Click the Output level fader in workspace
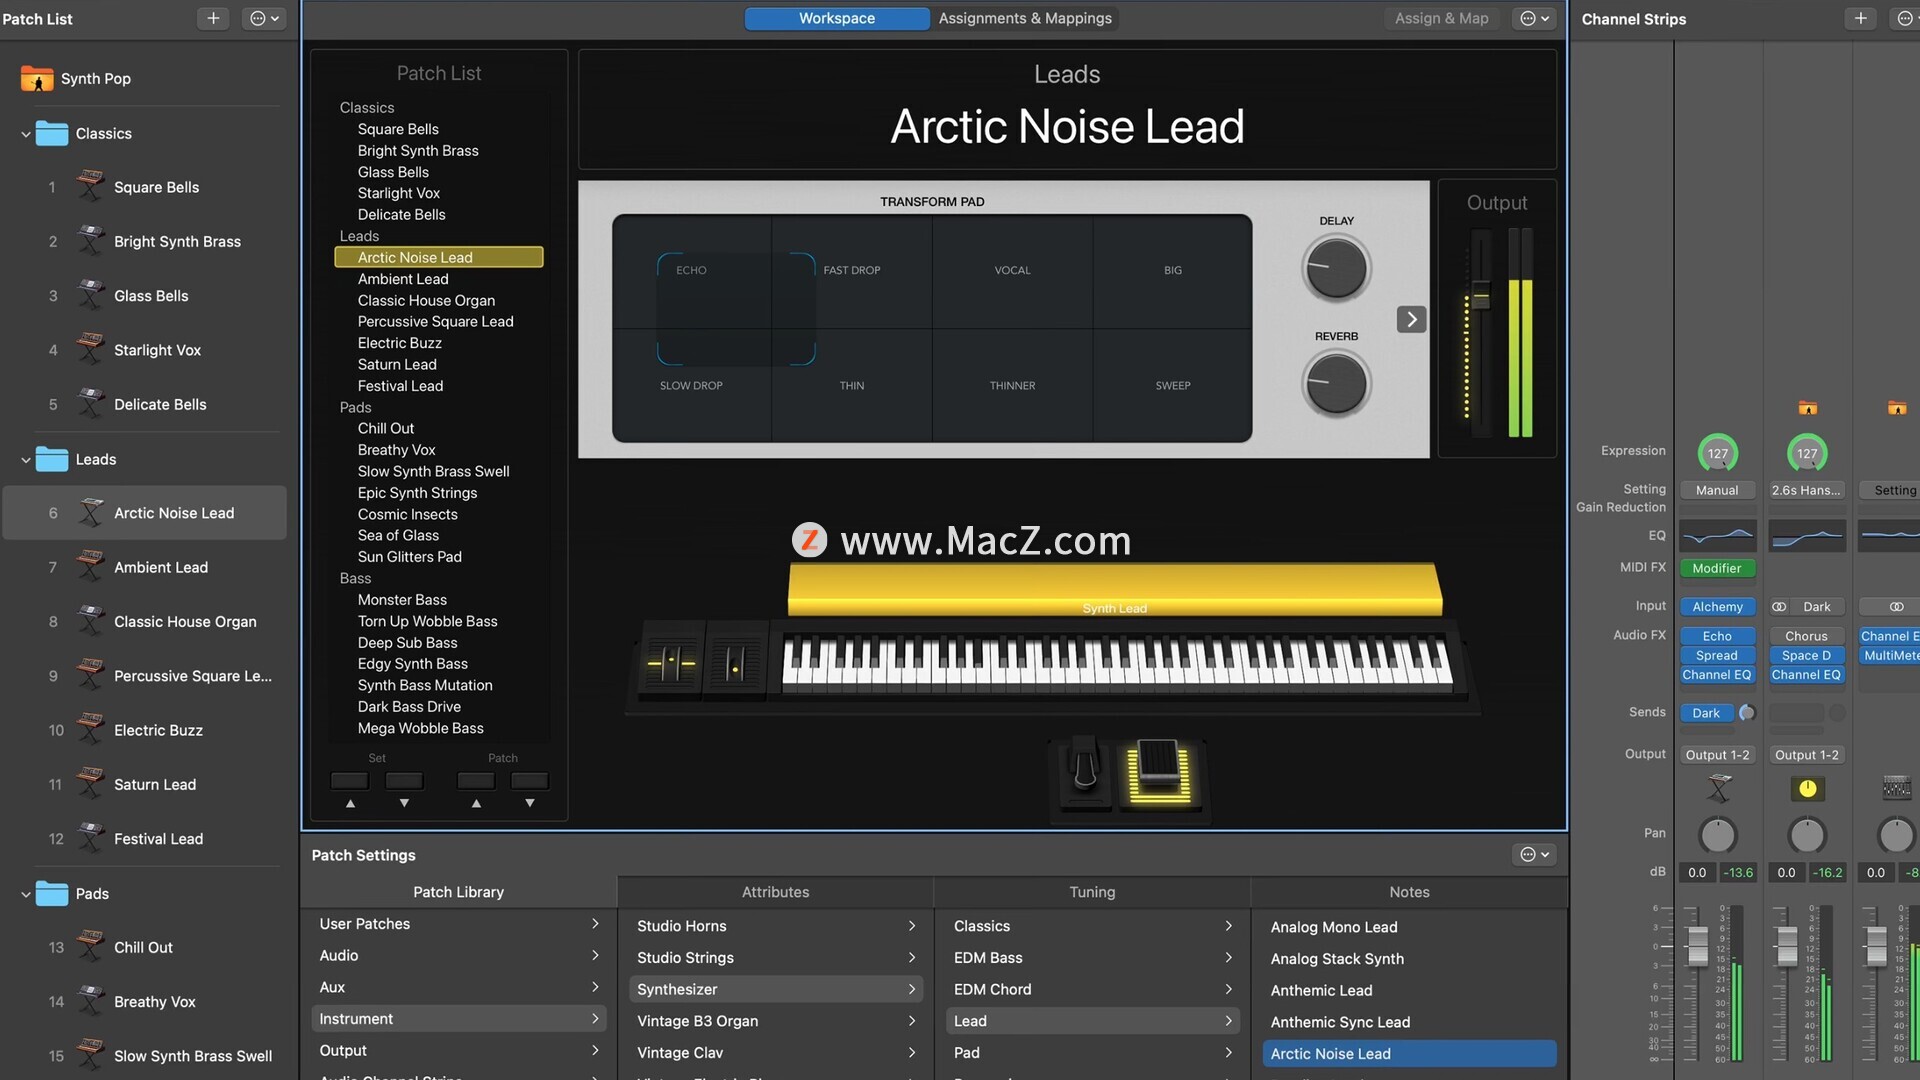 click(x=1480, y=297)
